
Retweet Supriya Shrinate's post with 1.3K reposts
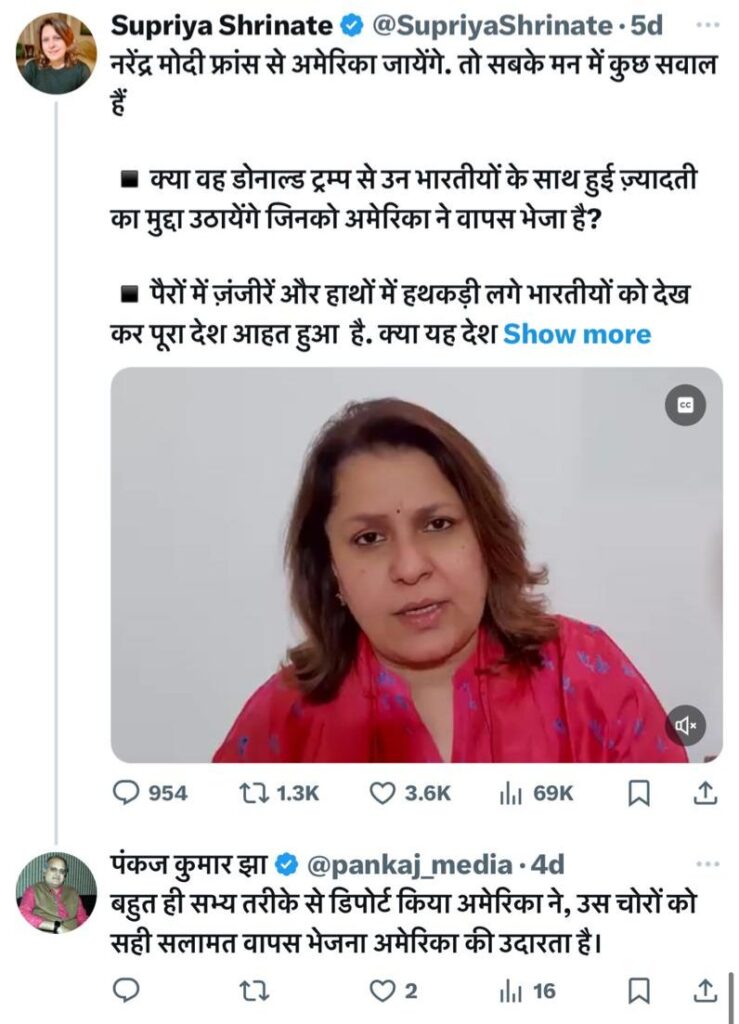[279, 793]
